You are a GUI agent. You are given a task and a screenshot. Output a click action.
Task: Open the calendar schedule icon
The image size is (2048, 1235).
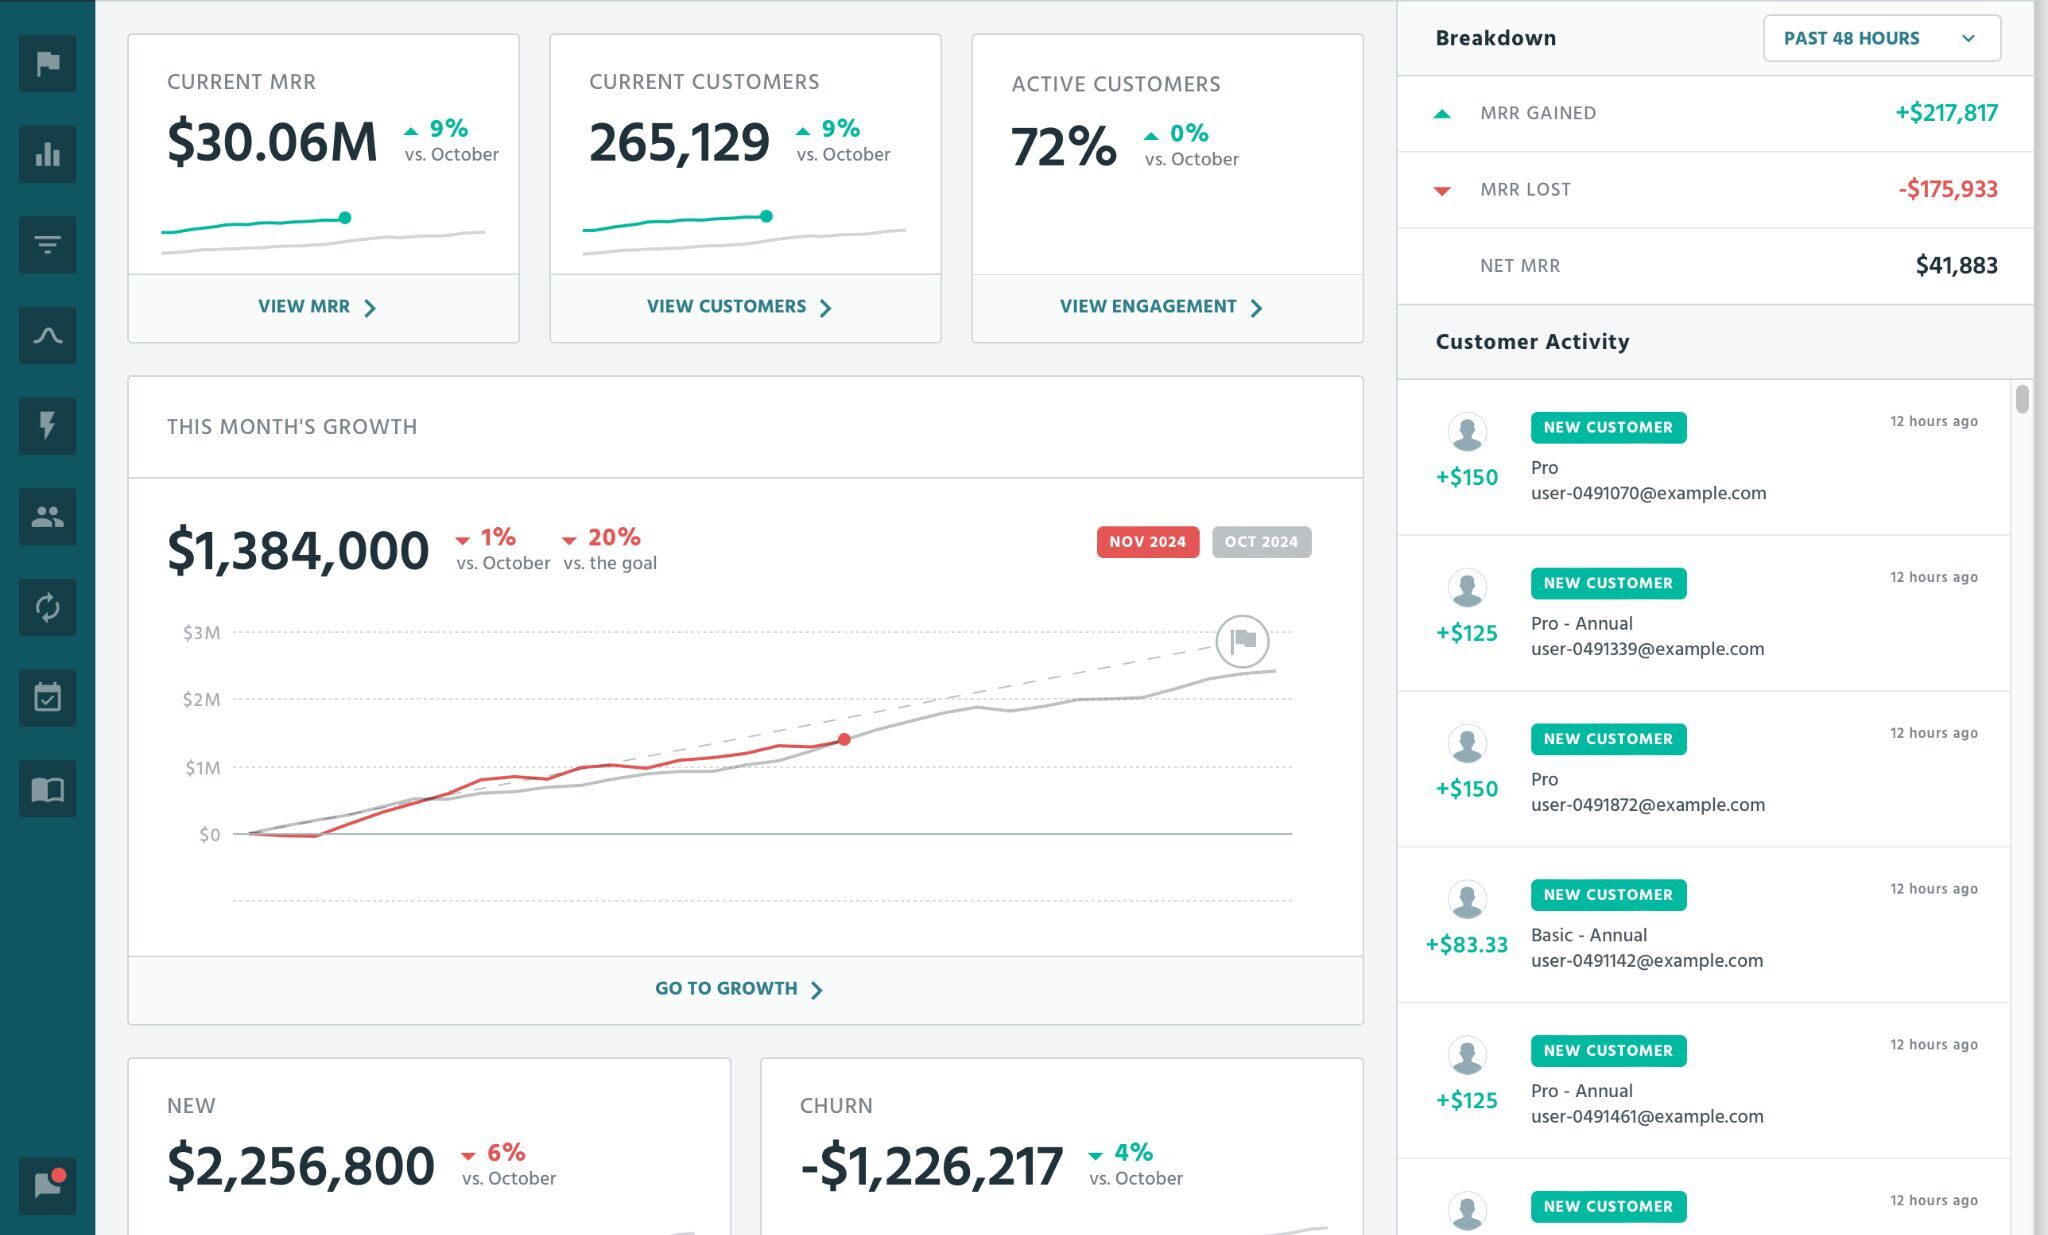(47, 698)
